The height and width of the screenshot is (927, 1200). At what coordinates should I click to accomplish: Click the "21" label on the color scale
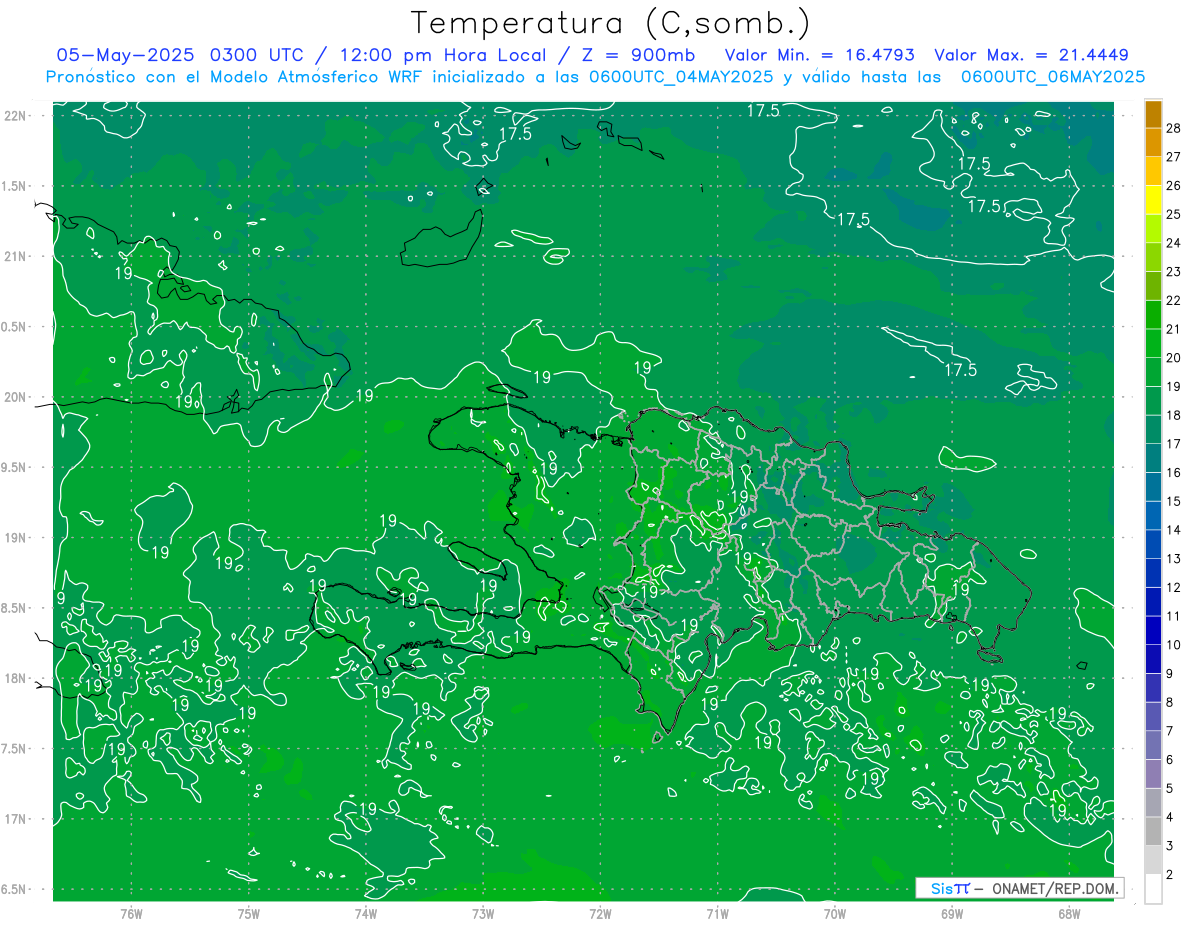click(x=1173, y=329)
